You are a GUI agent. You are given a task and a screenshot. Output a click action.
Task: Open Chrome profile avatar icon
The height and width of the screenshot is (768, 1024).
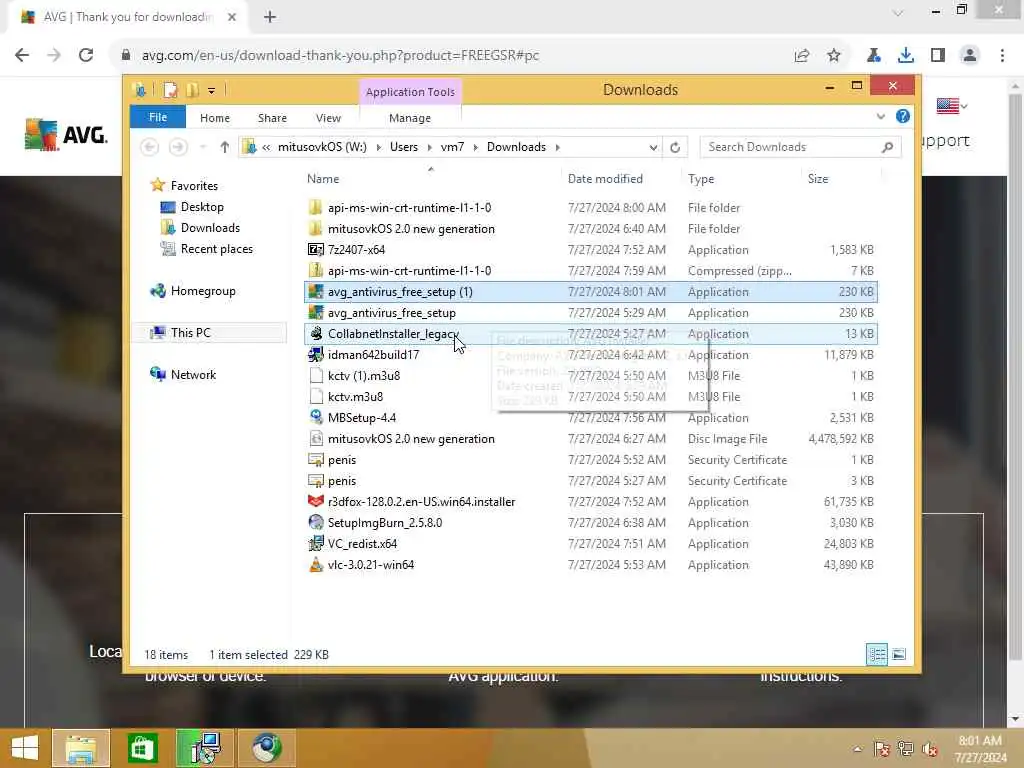[970, 56]
